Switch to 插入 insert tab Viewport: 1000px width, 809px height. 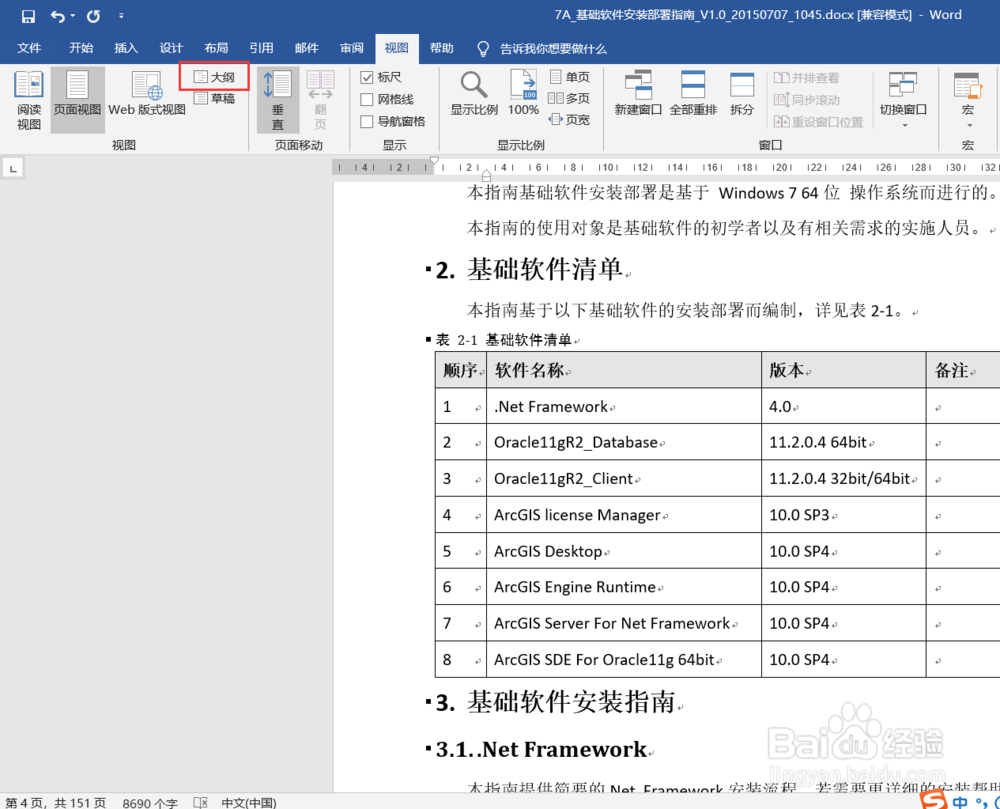click(x=126, y=48)
